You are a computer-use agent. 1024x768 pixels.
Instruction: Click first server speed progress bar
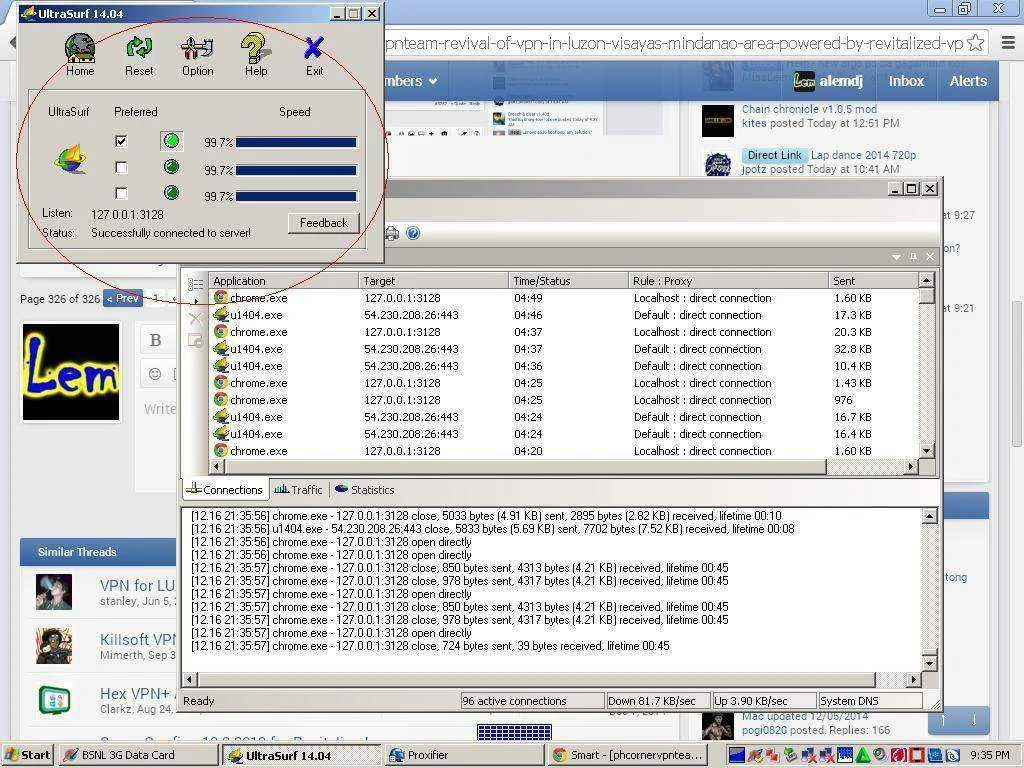pos(296,142)
